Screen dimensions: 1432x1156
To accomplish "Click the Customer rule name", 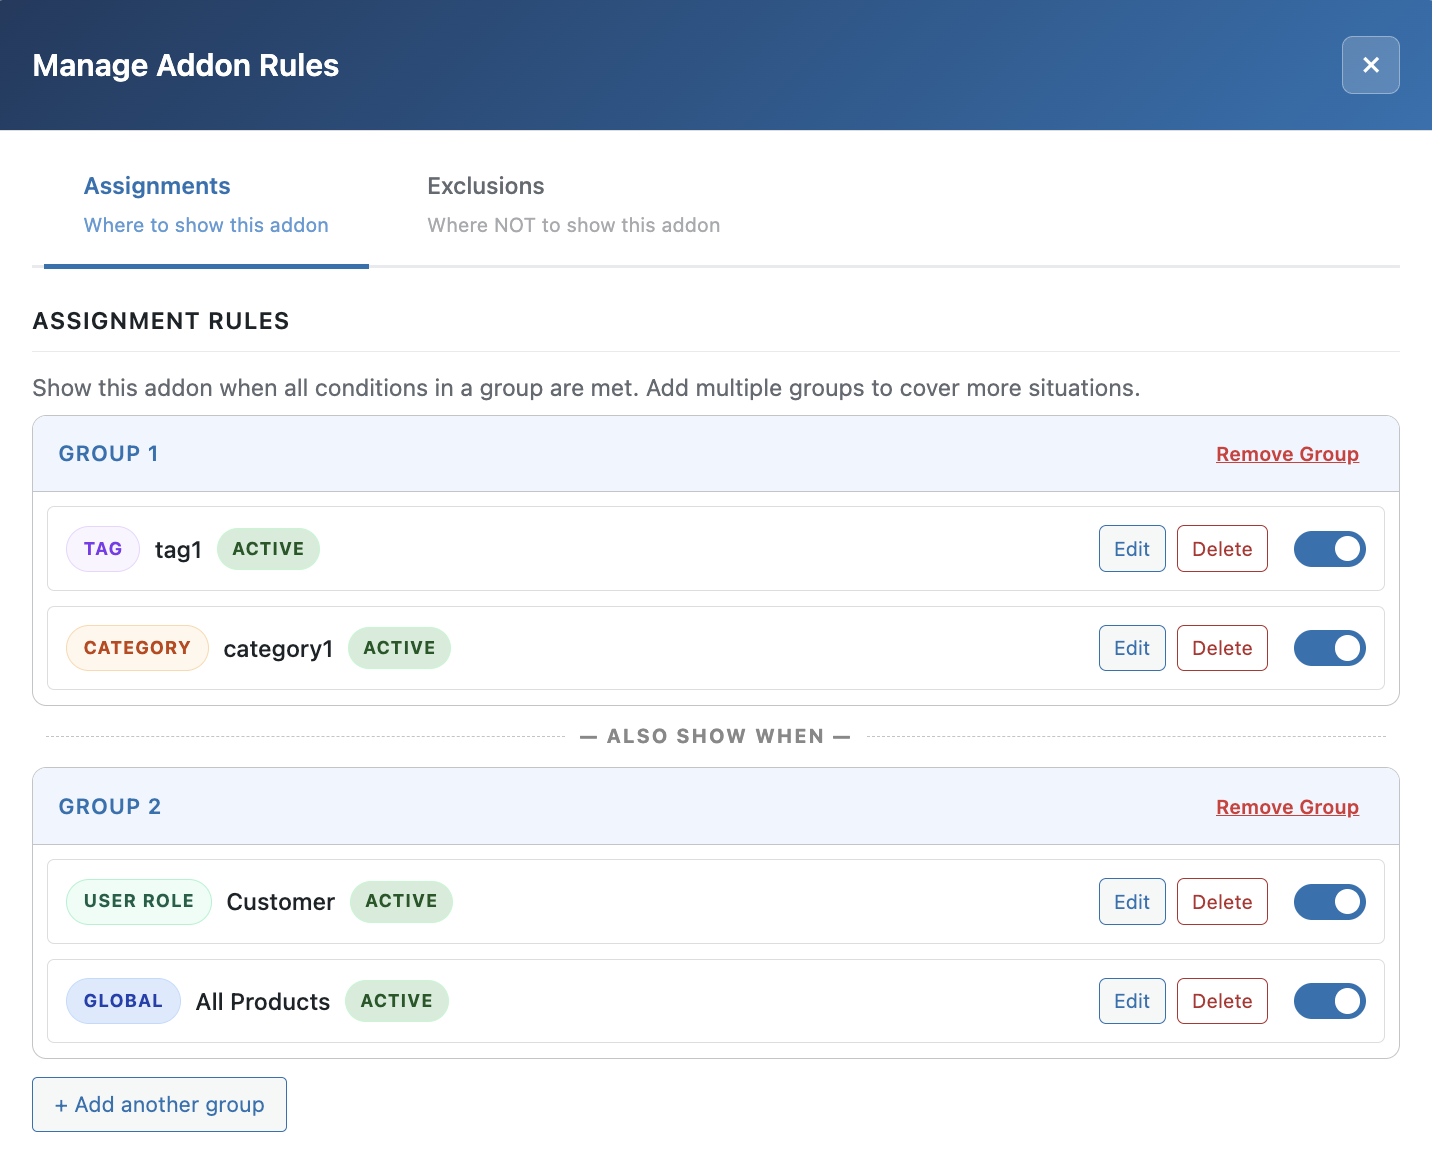I will (281, 902).
